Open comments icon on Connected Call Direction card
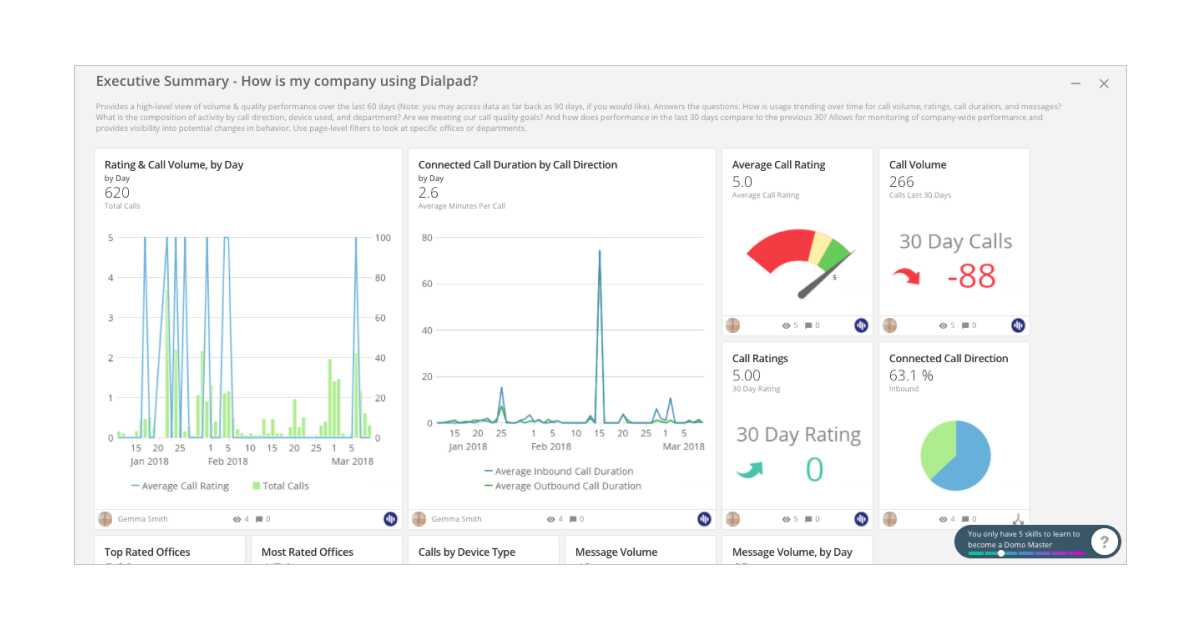This screenshot has height=630, width=1200. [x=965, y=519]
